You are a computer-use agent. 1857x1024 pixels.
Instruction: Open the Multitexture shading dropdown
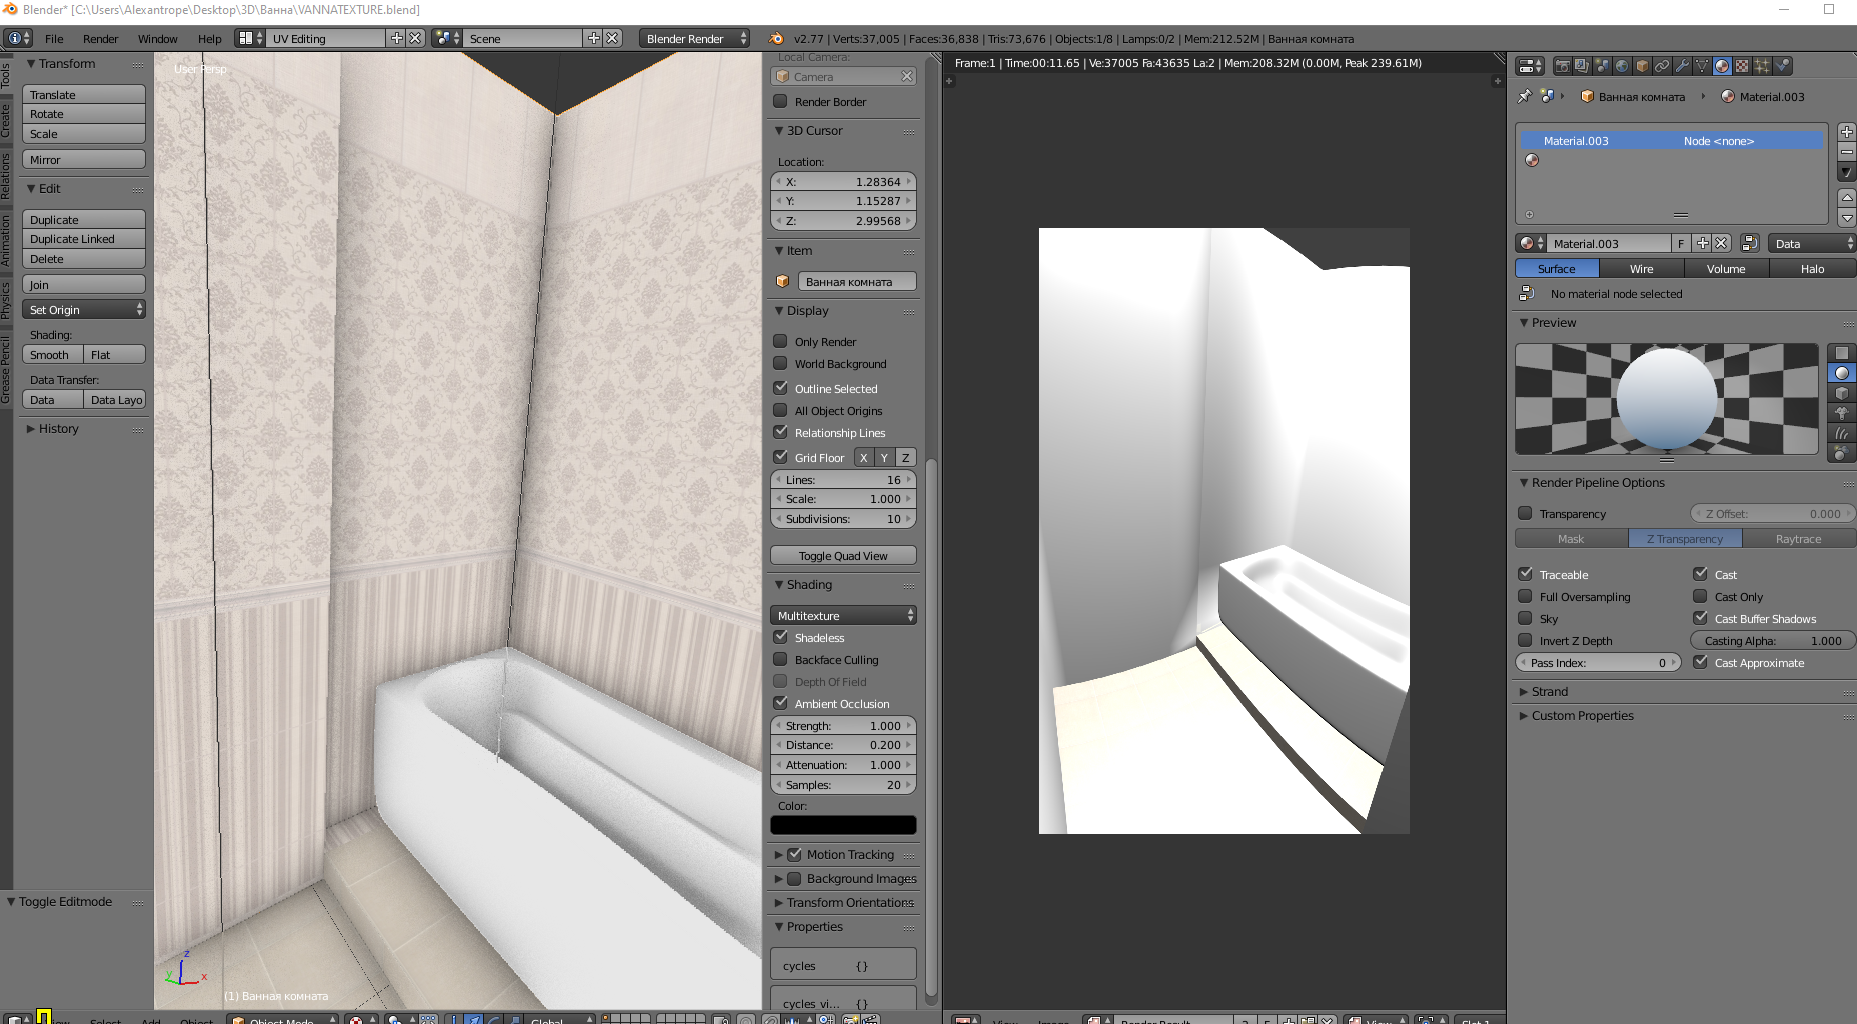coord(843,615)
